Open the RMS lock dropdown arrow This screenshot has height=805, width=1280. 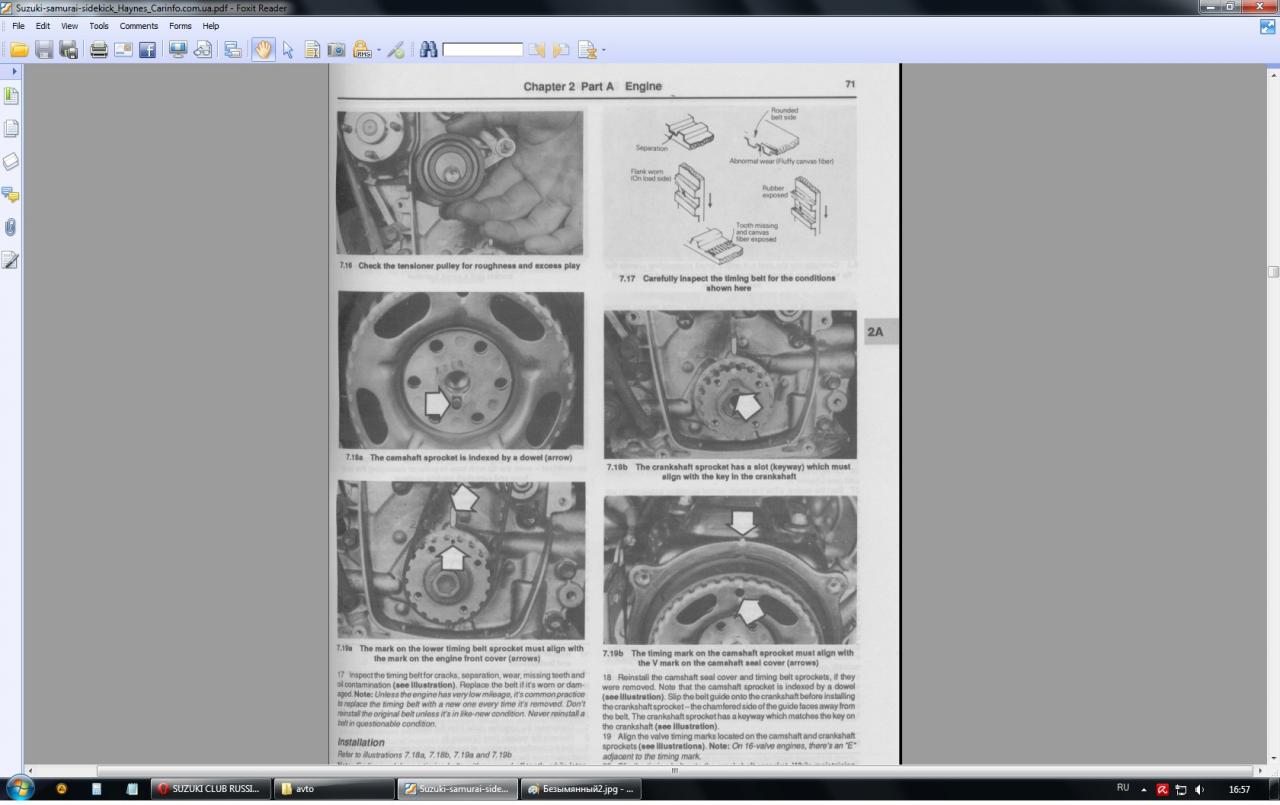point(378,50)
